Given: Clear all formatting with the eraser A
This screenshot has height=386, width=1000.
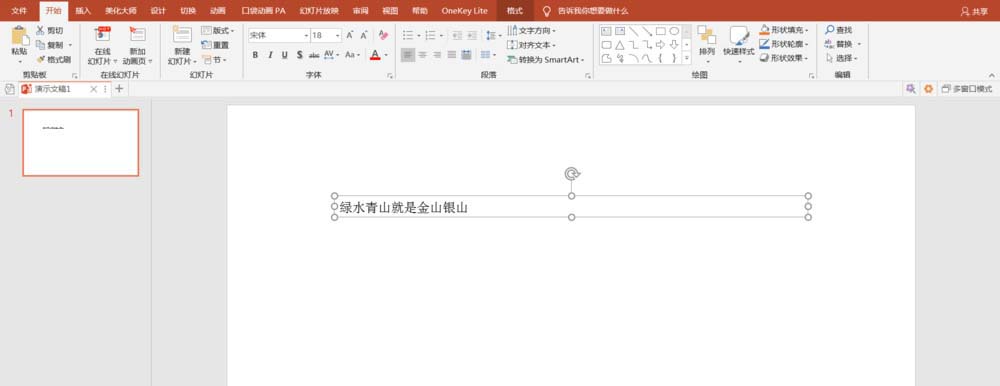Looking at the screenshot, I should [383, 35].
